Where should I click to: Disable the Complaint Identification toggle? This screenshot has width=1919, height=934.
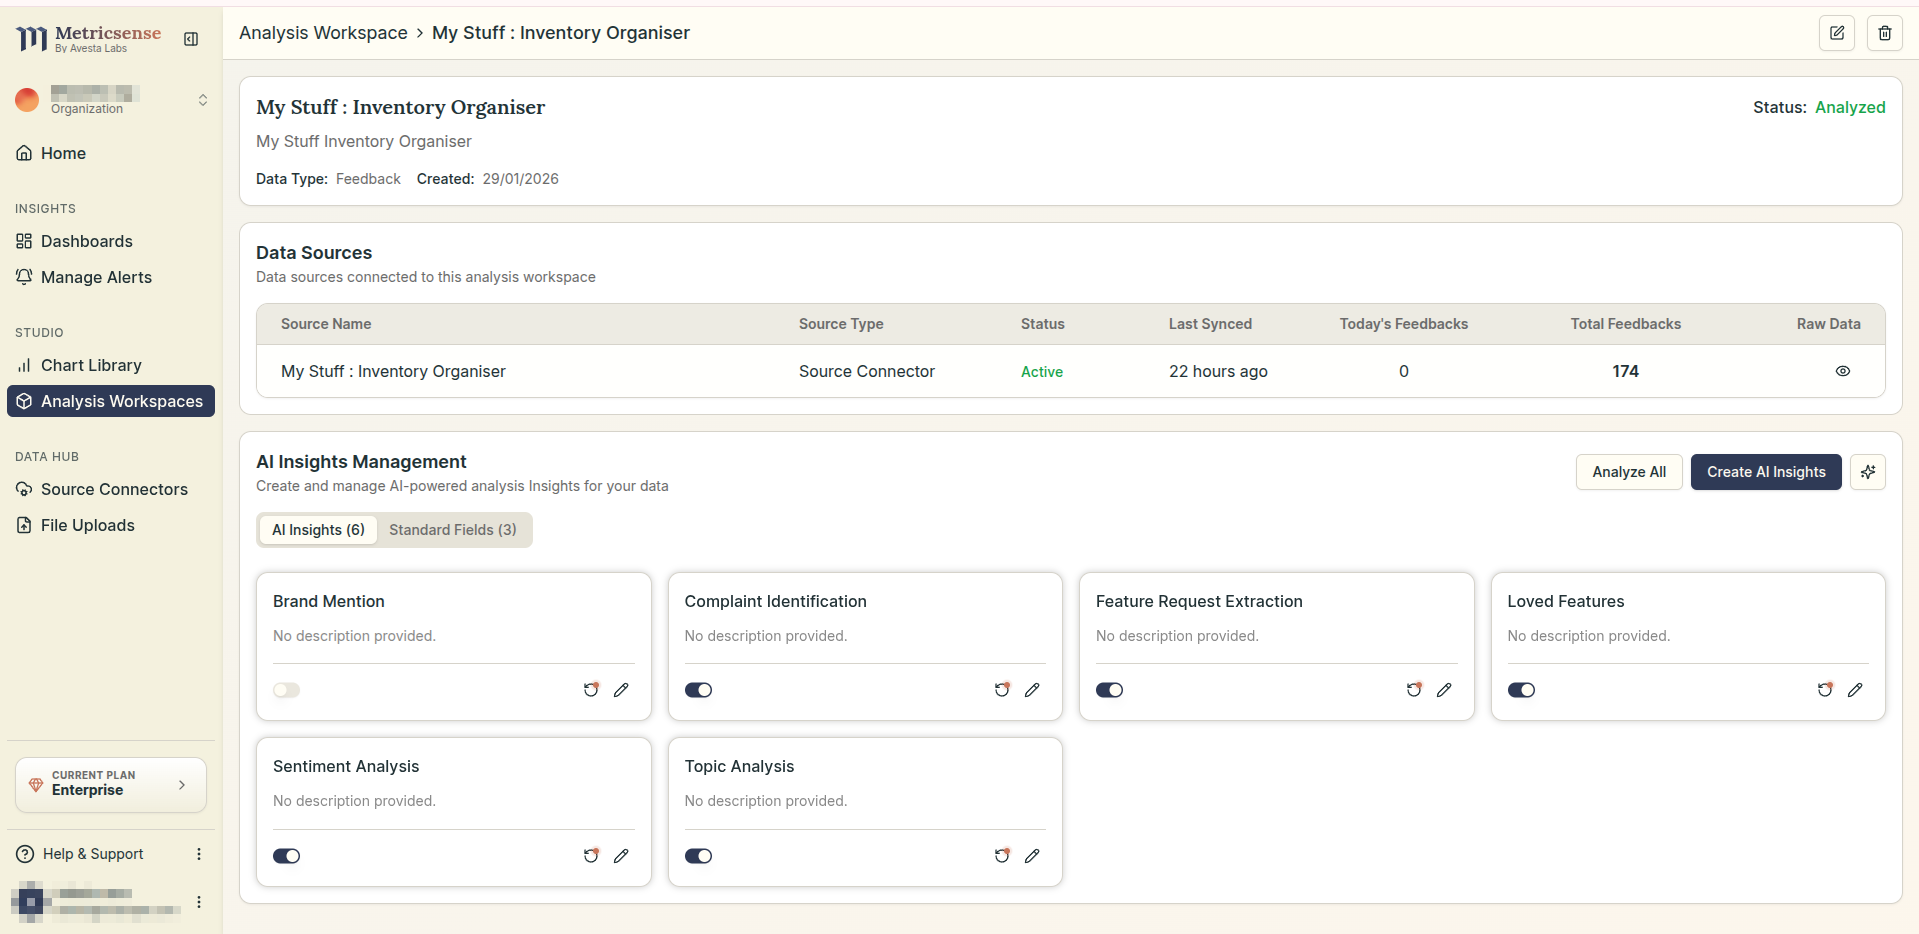(698, 689)
